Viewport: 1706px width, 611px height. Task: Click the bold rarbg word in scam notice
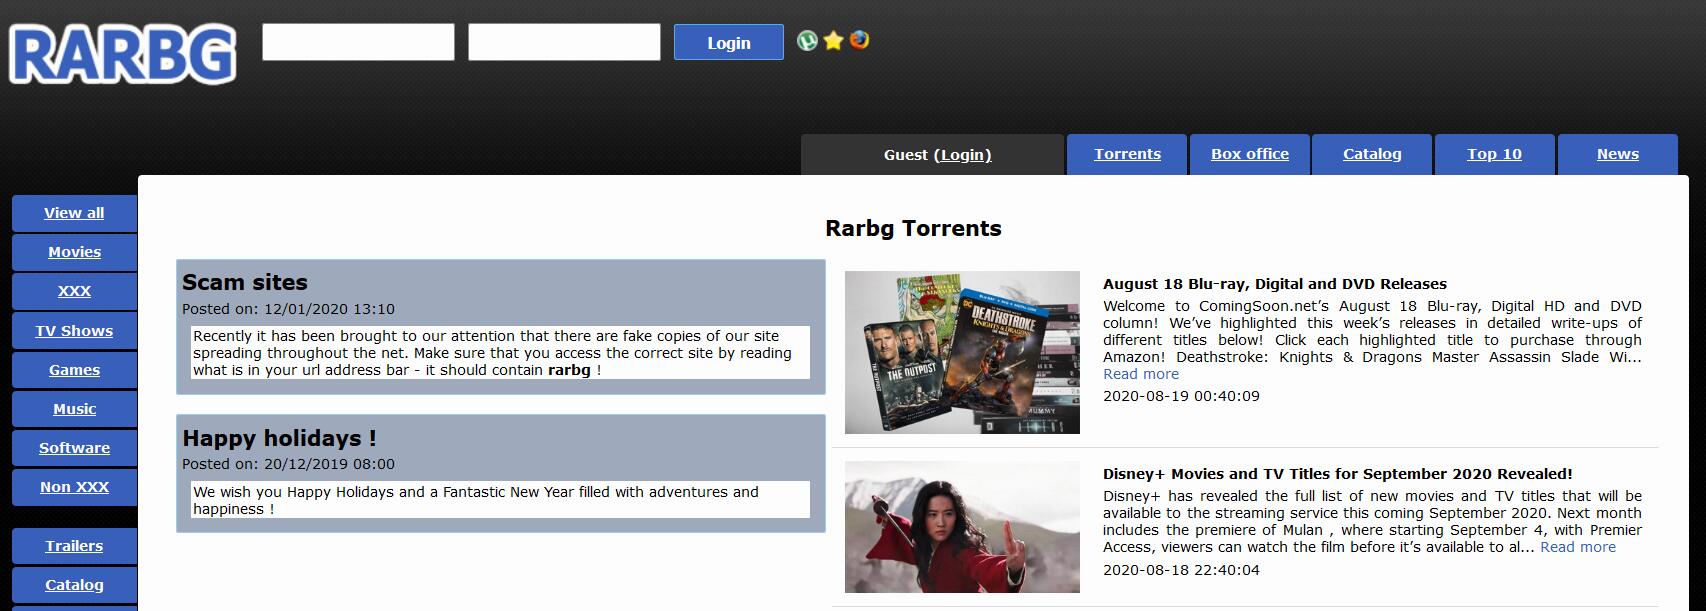click(569, 370)
